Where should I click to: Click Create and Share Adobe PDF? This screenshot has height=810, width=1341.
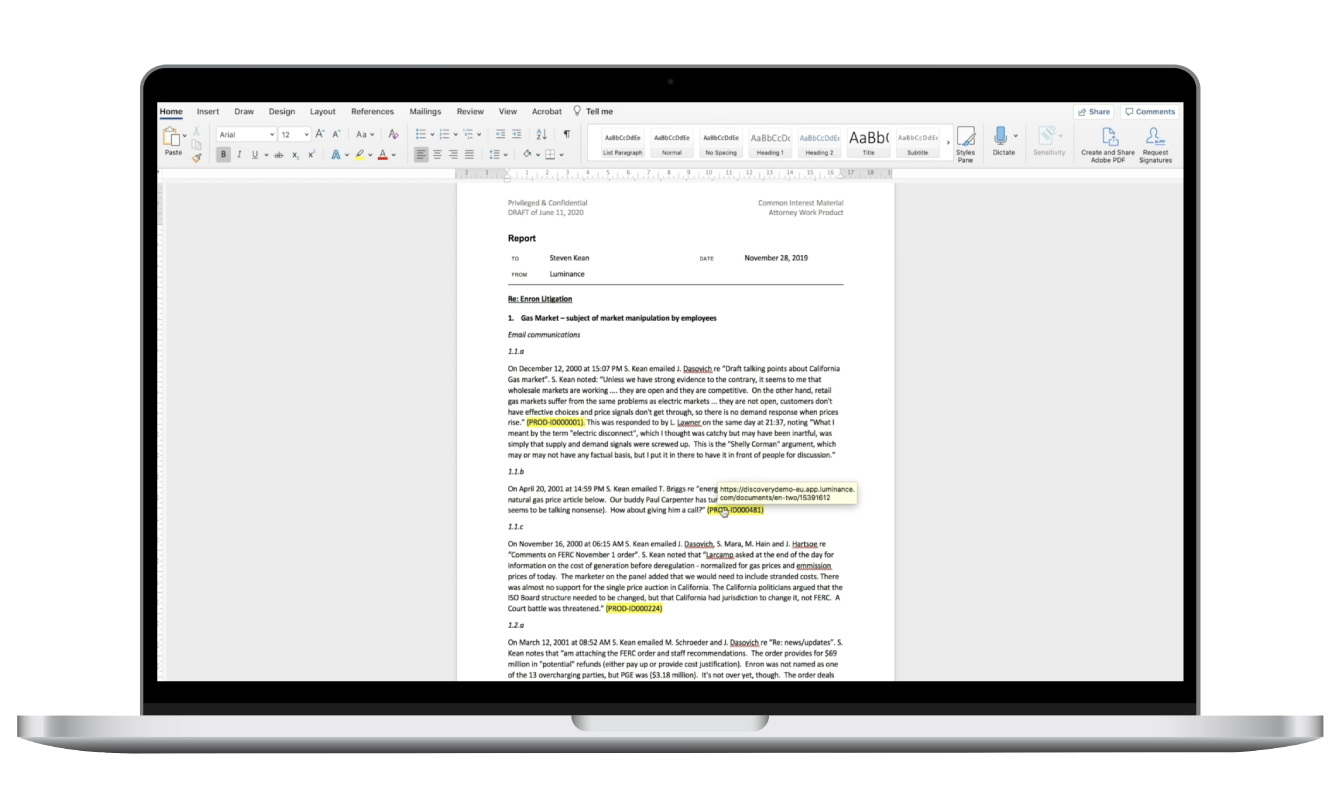coord(1108,144)
